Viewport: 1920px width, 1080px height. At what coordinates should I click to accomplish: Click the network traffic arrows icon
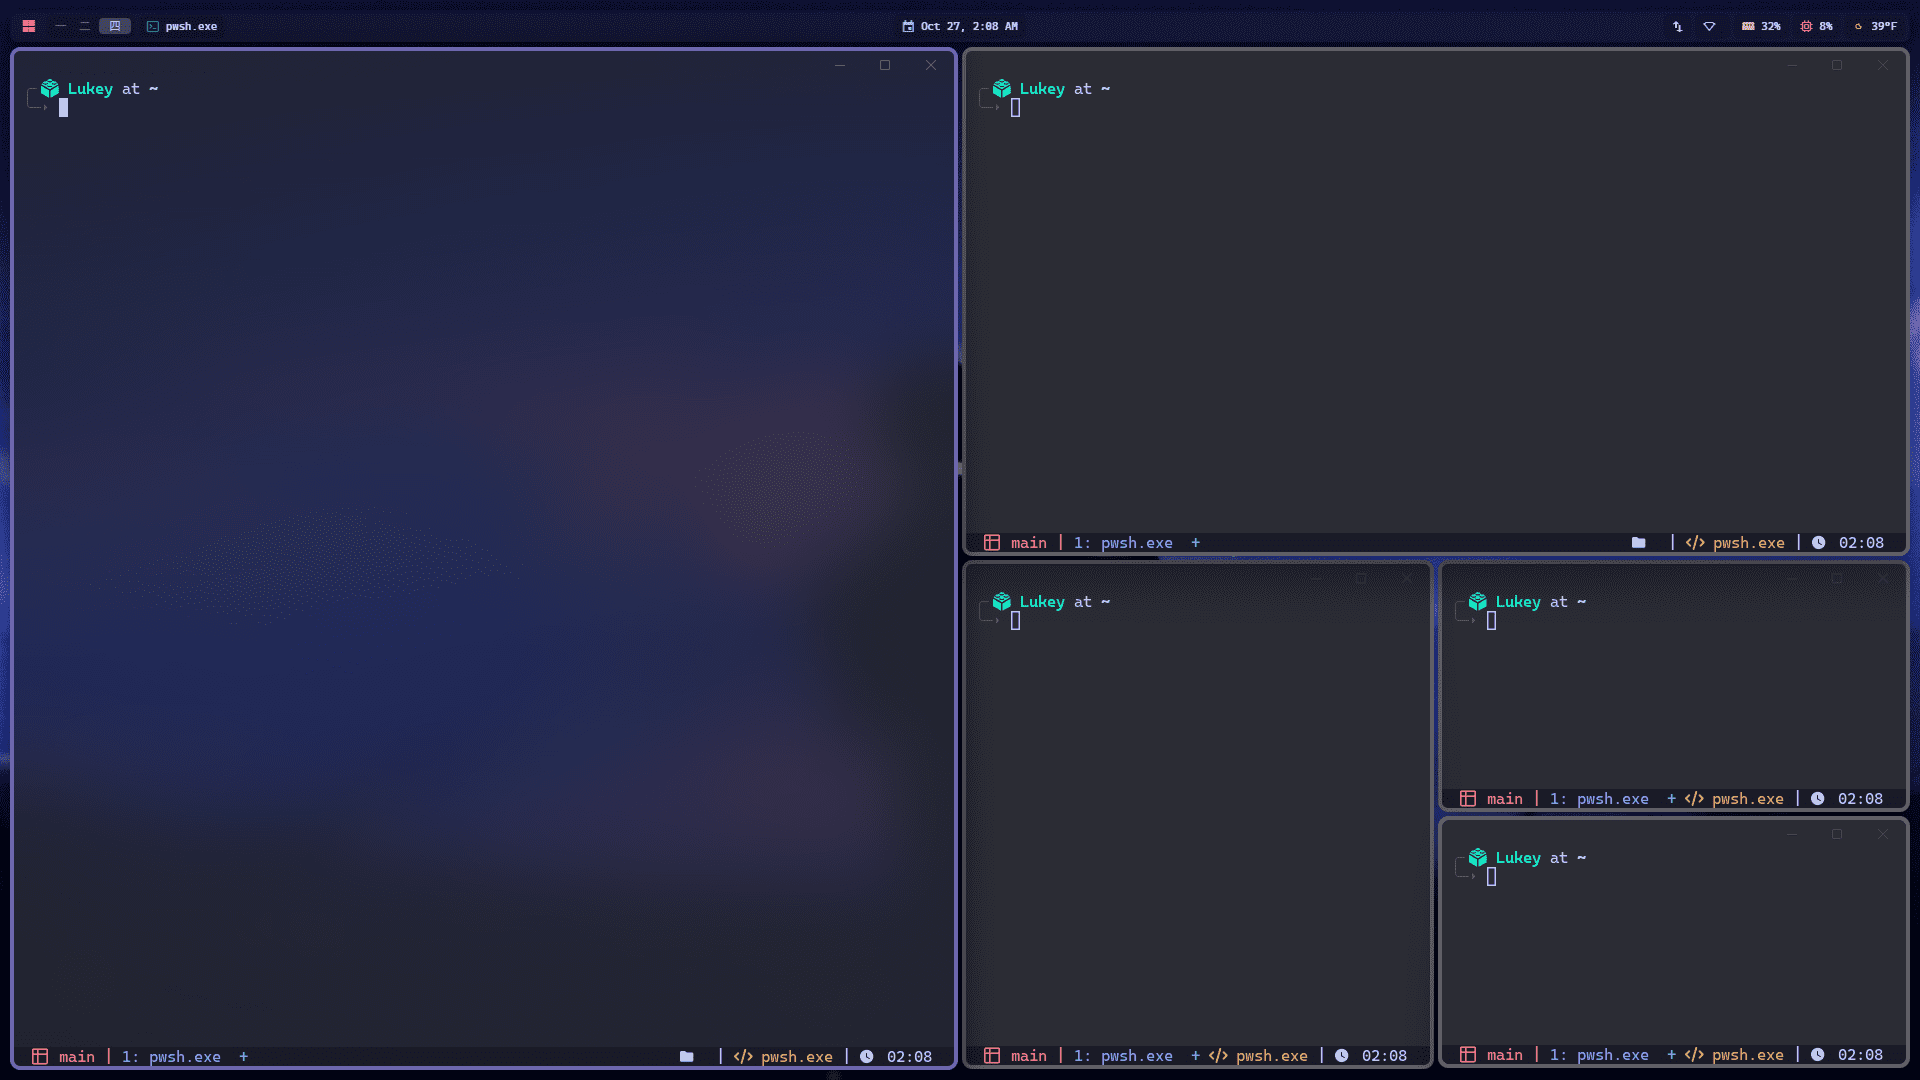(1677, 26)
